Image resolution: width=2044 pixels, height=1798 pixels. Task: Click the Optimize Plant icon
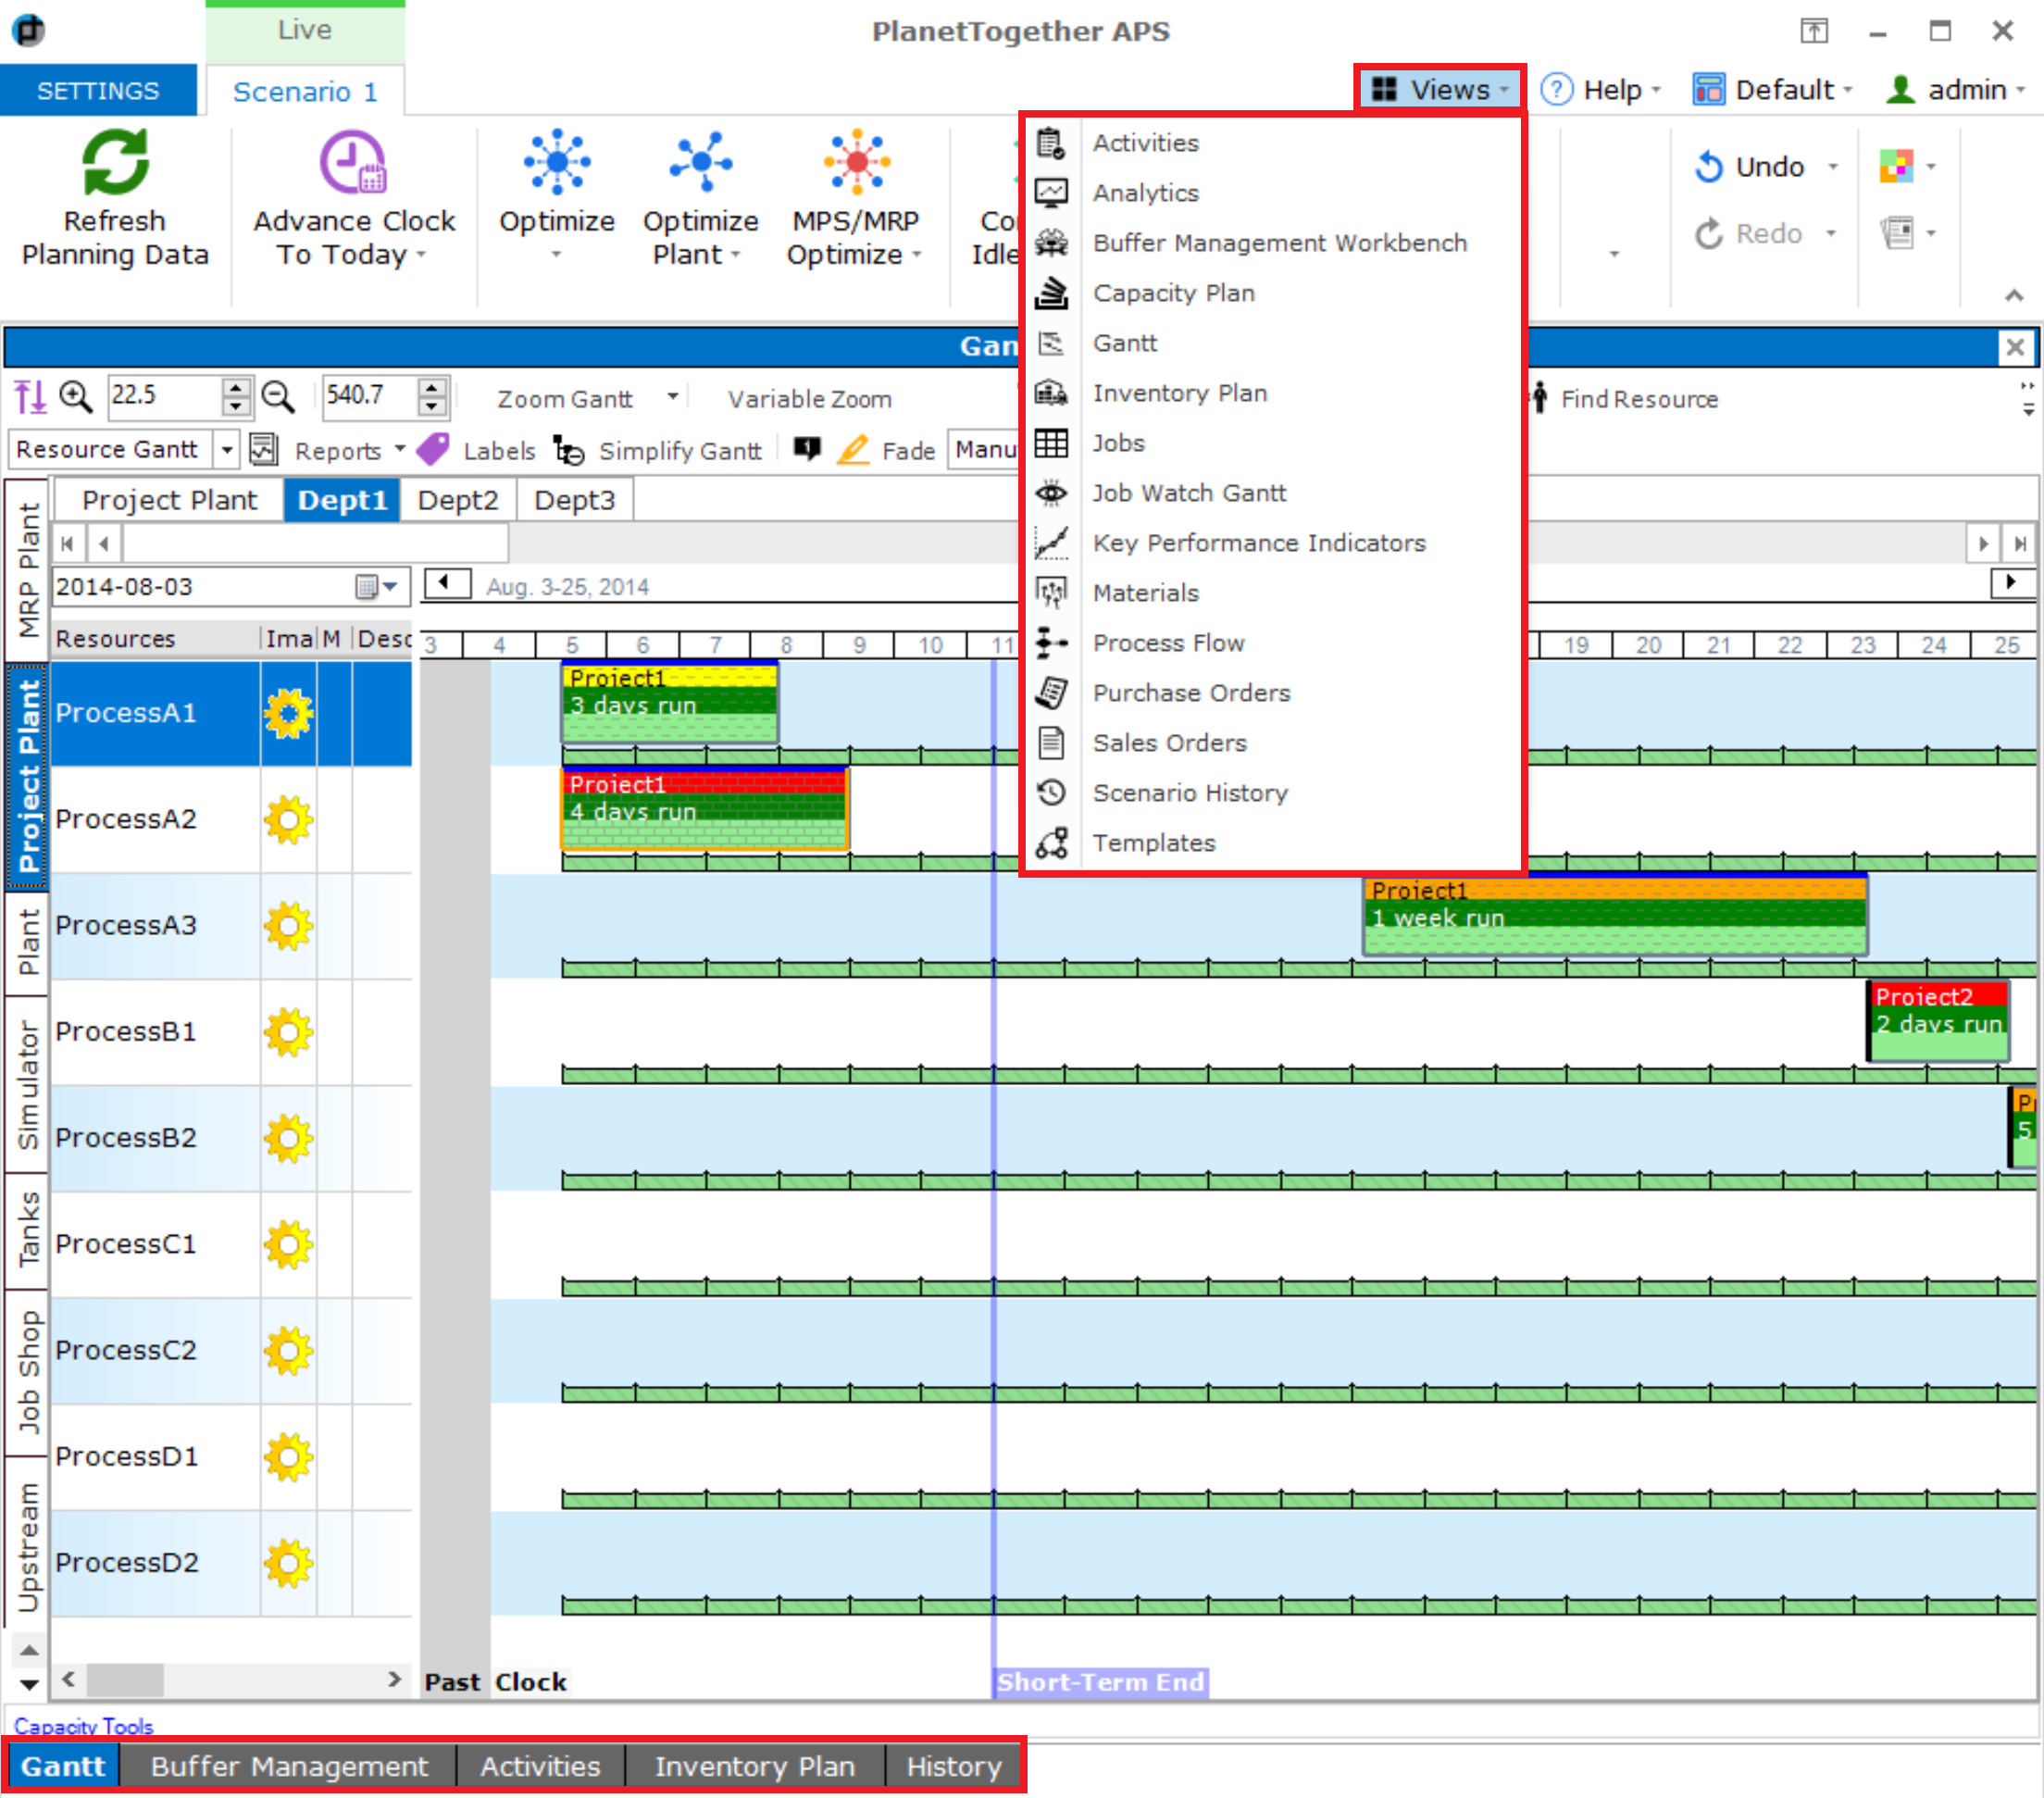pos(700,162)
